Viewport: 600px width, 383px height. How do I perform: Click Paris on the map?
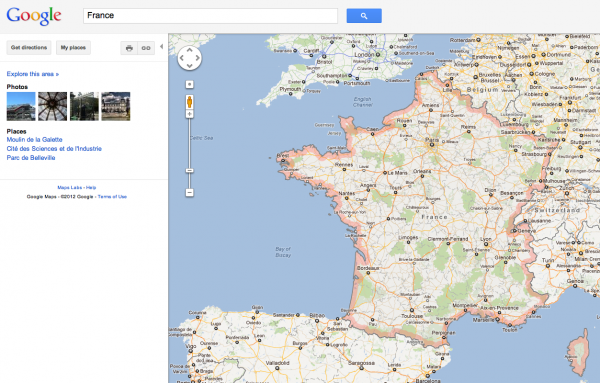[x=432, y=141]
